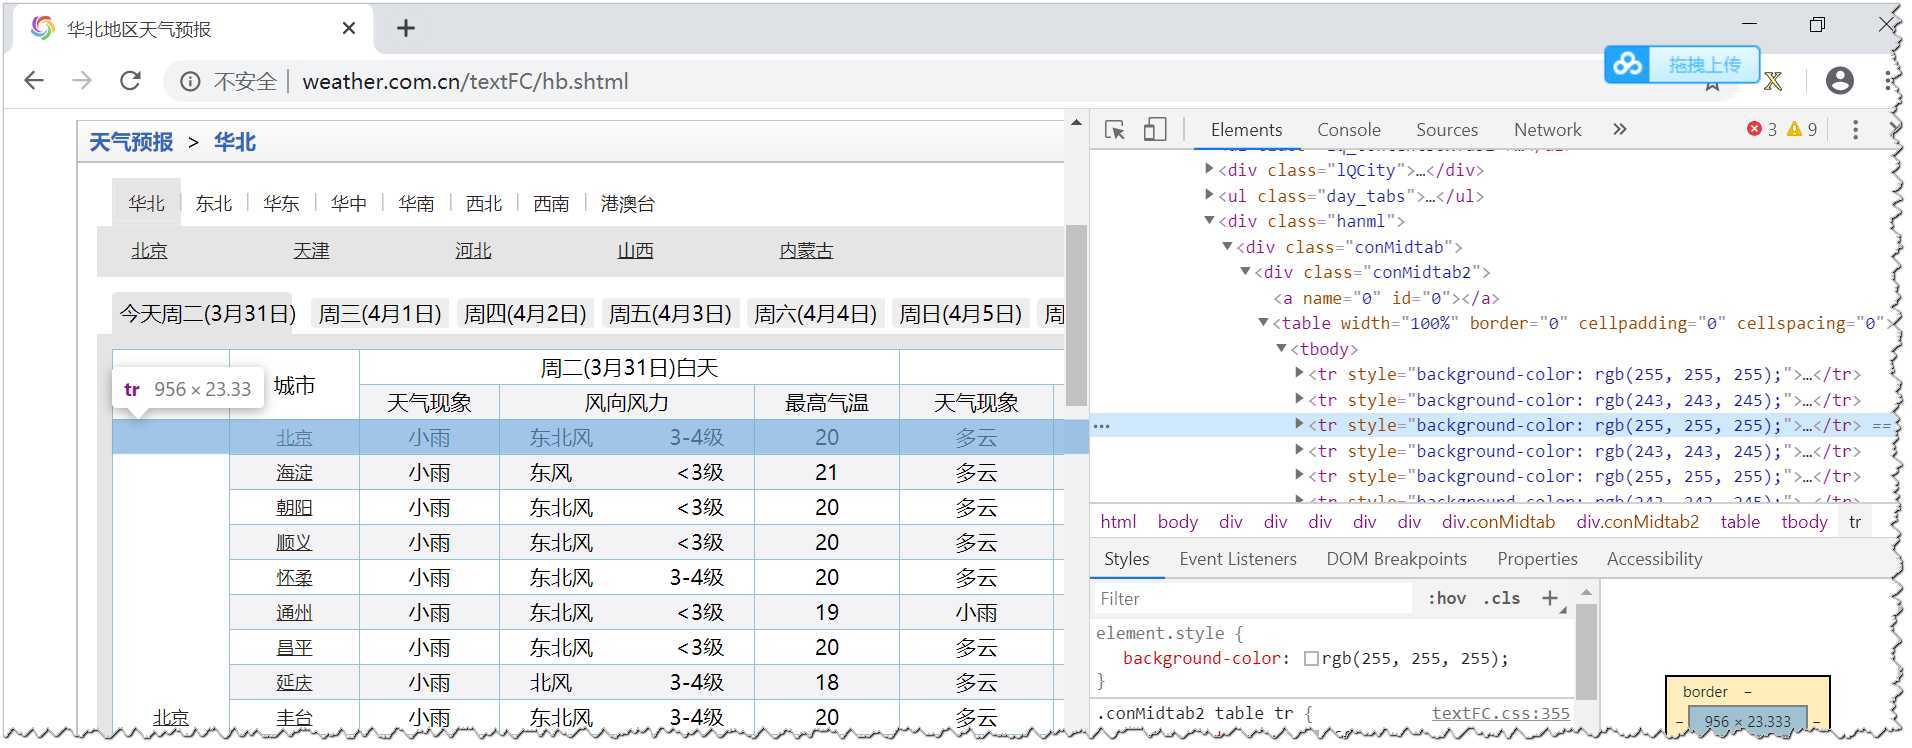
Task: Switch to 周日(4月5日) forecast
Action: point(960,314)
